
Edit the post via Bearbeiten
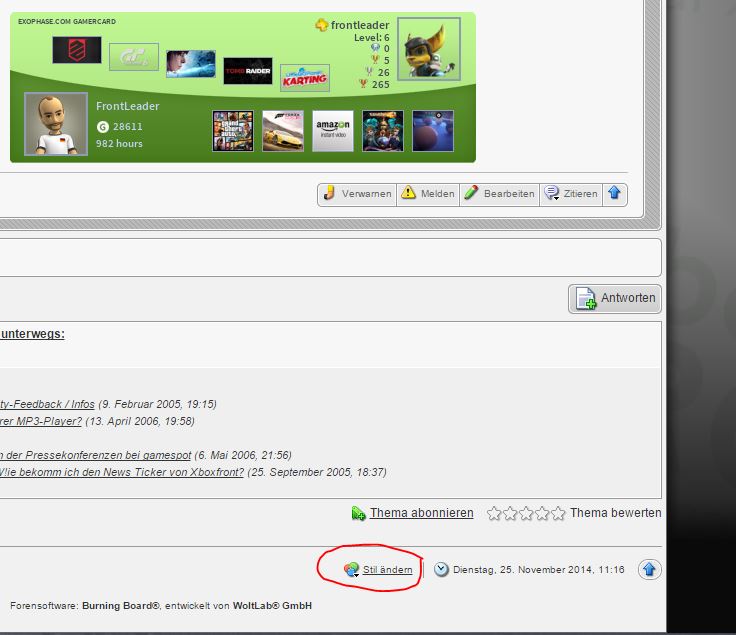[x=499, y=194]
